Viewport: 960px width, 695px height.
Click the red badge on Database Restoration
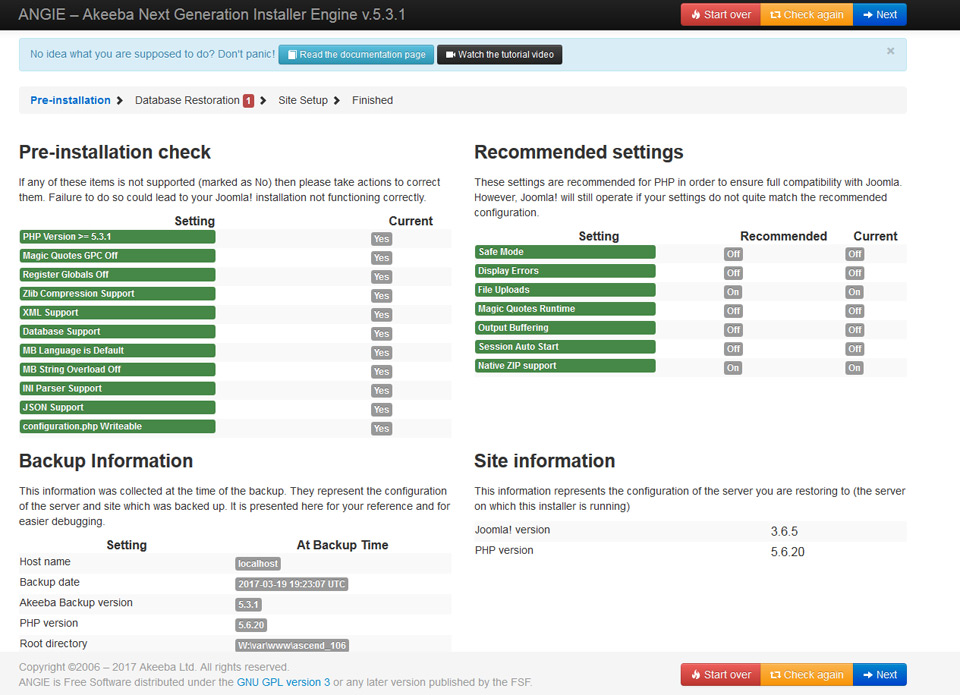248,101
